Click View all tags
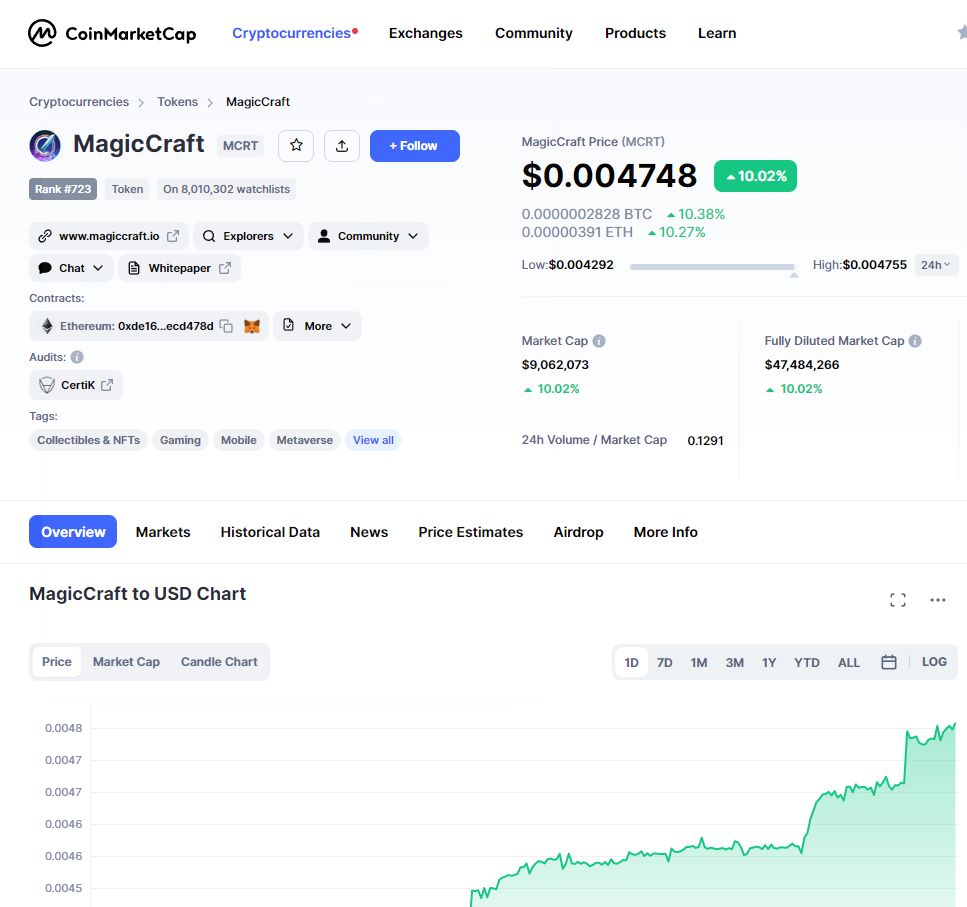Screen dimensions: 967x907 (x=373, y=440)
